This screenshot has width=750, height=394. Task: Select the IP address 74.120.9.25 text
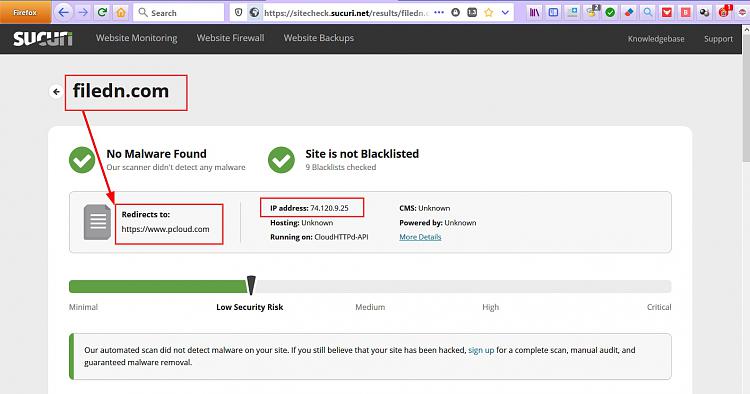[309, 208]
